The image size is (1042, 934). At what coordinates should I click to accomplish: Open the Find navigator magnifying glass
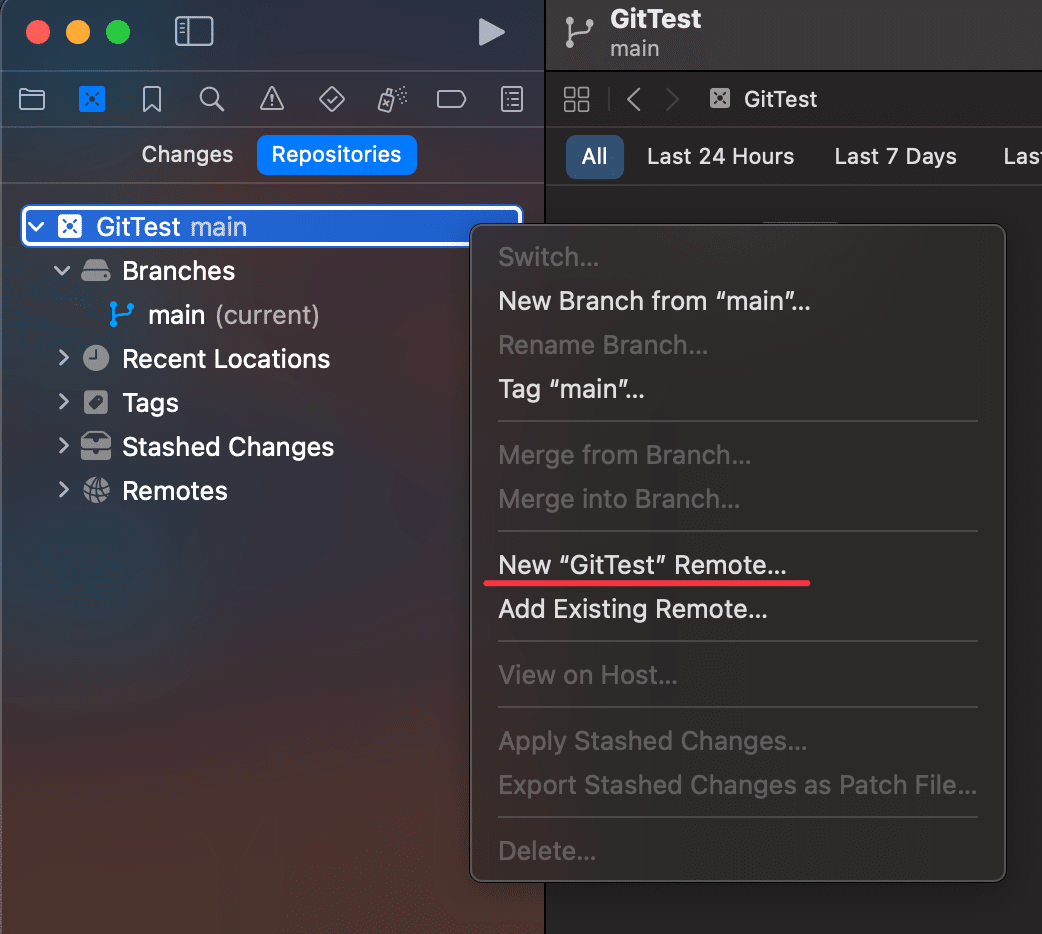point(211,99)
